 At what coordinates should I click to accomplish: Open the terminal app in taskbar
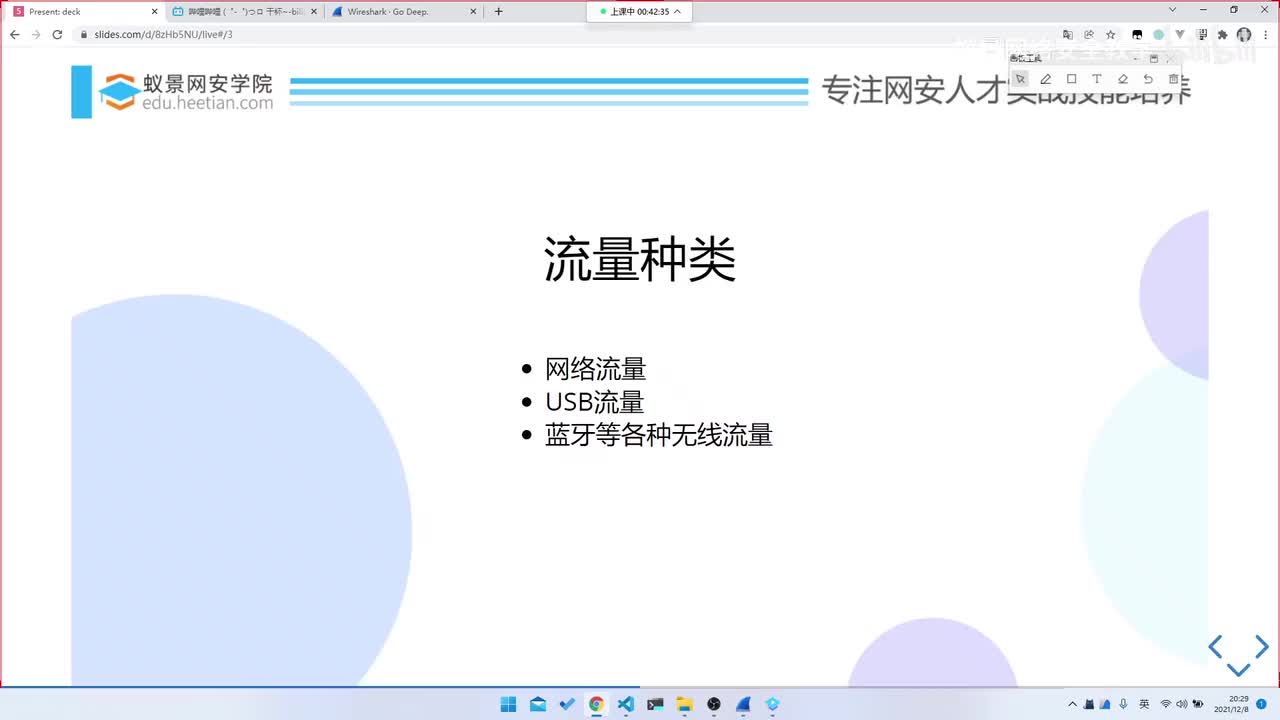point(655,704)
